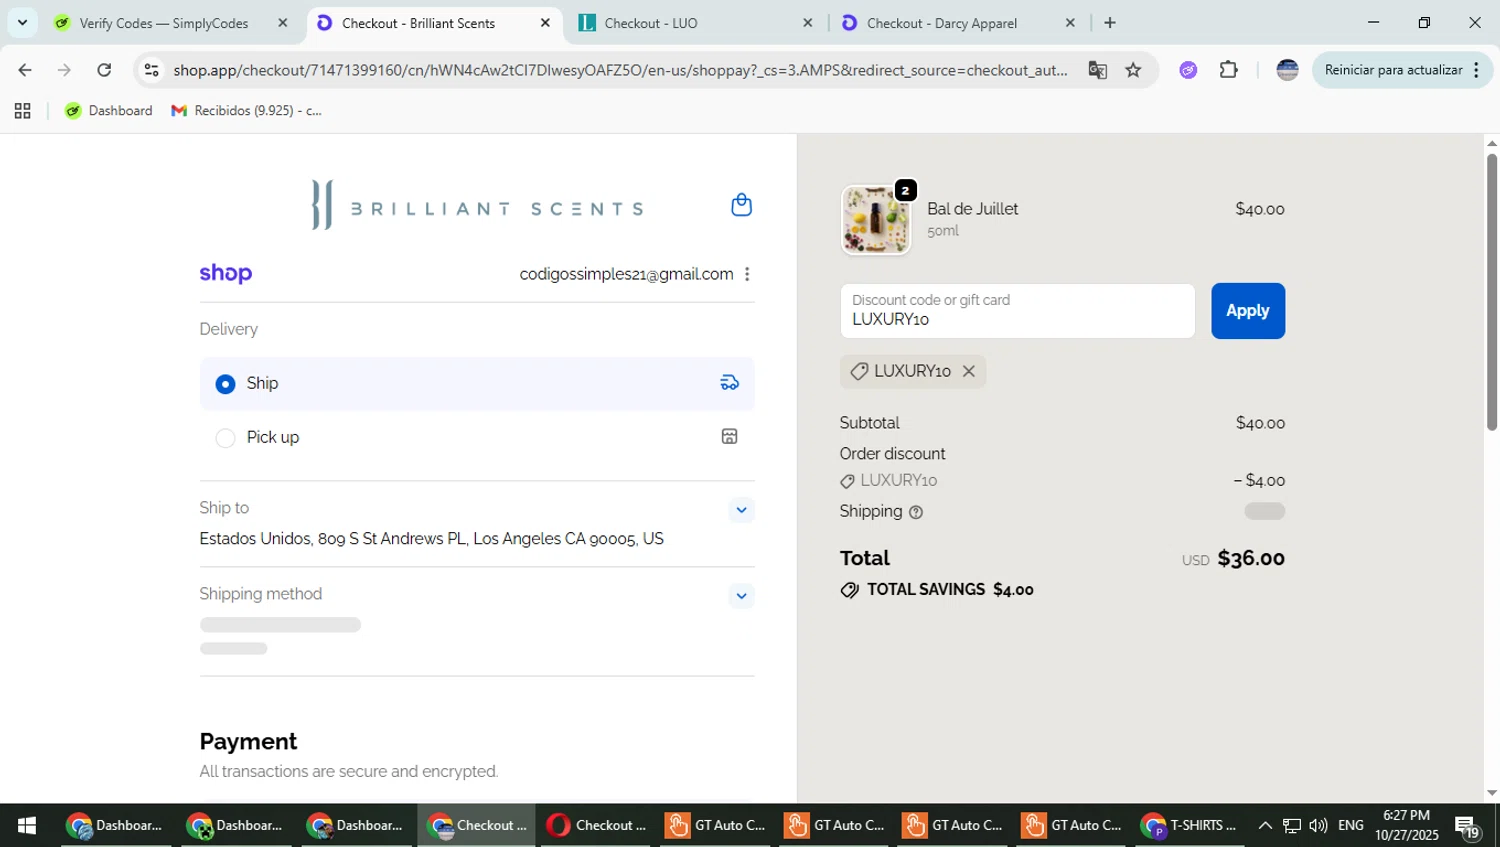Click the page vertical scrollbar
The image size is (1500, 847).
click(1492, 292)
